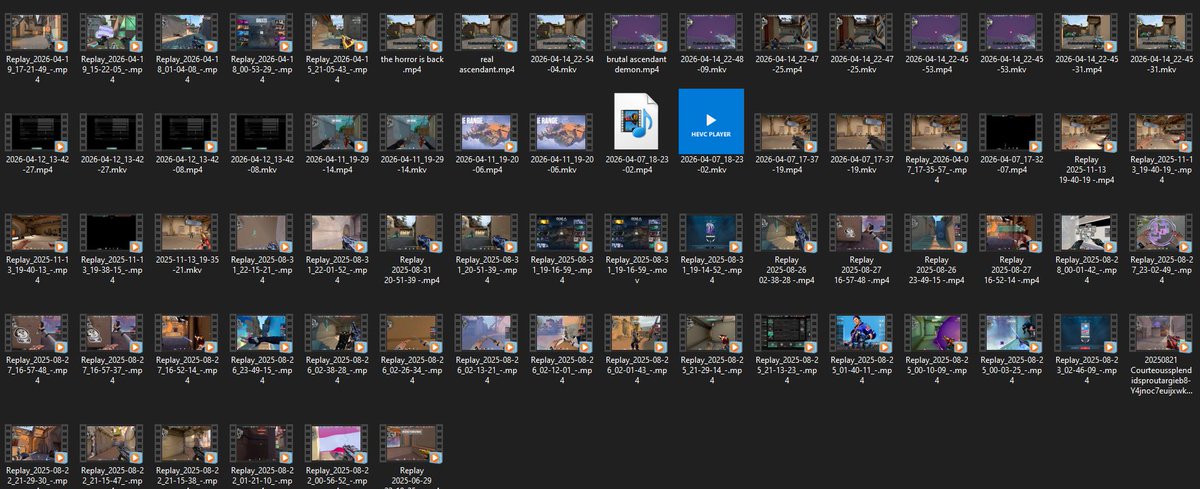Select the 2026-04-07_17-37-19.mkv file
1200x489 pixels.
coord(861,144)
